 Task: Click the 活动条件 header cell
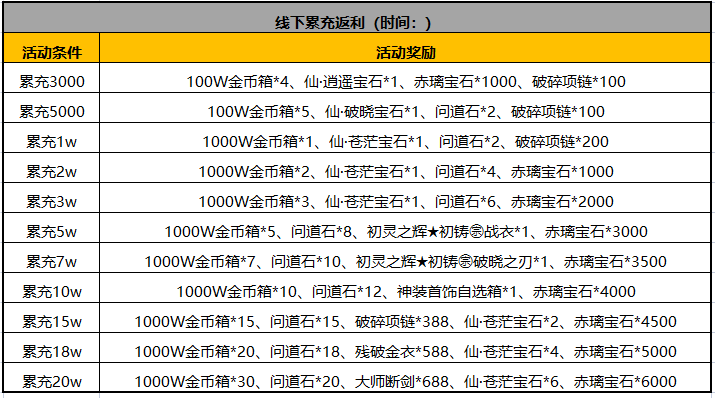pyautogui.click(x=52, y=48)
